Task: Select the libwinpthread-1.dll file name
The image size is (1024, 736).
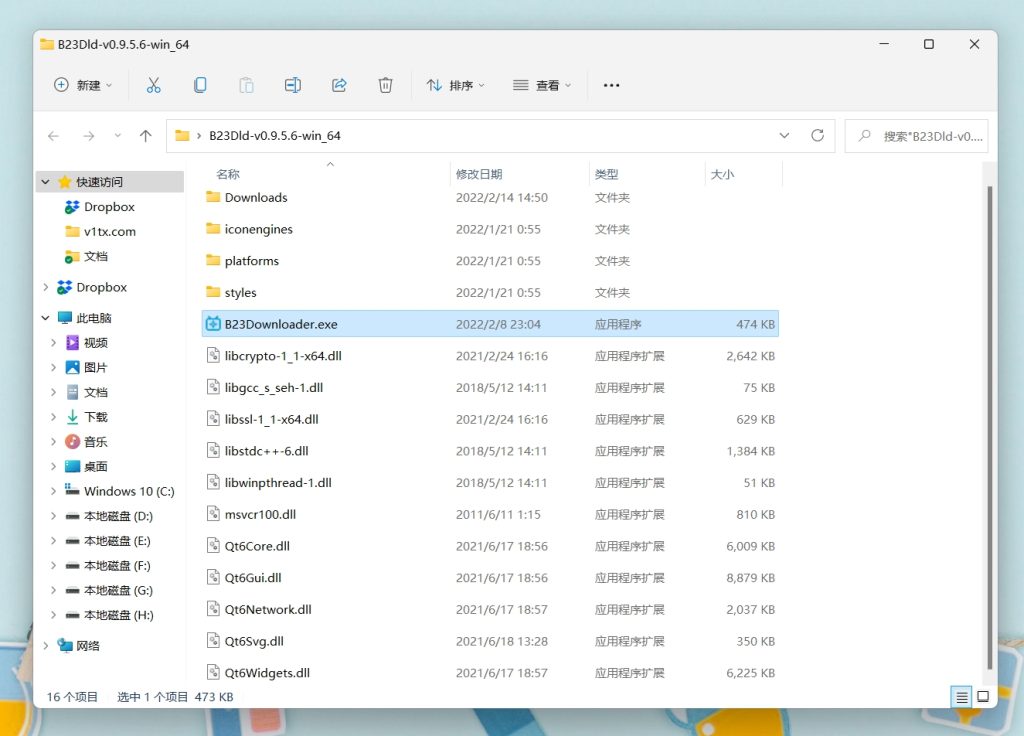Action: click(278, 483)
